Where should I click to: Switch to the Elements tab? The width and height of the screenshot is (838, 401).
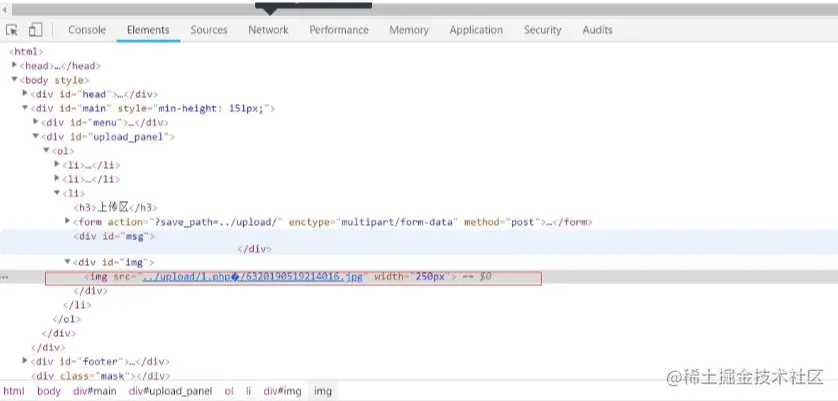click(148, 30)
